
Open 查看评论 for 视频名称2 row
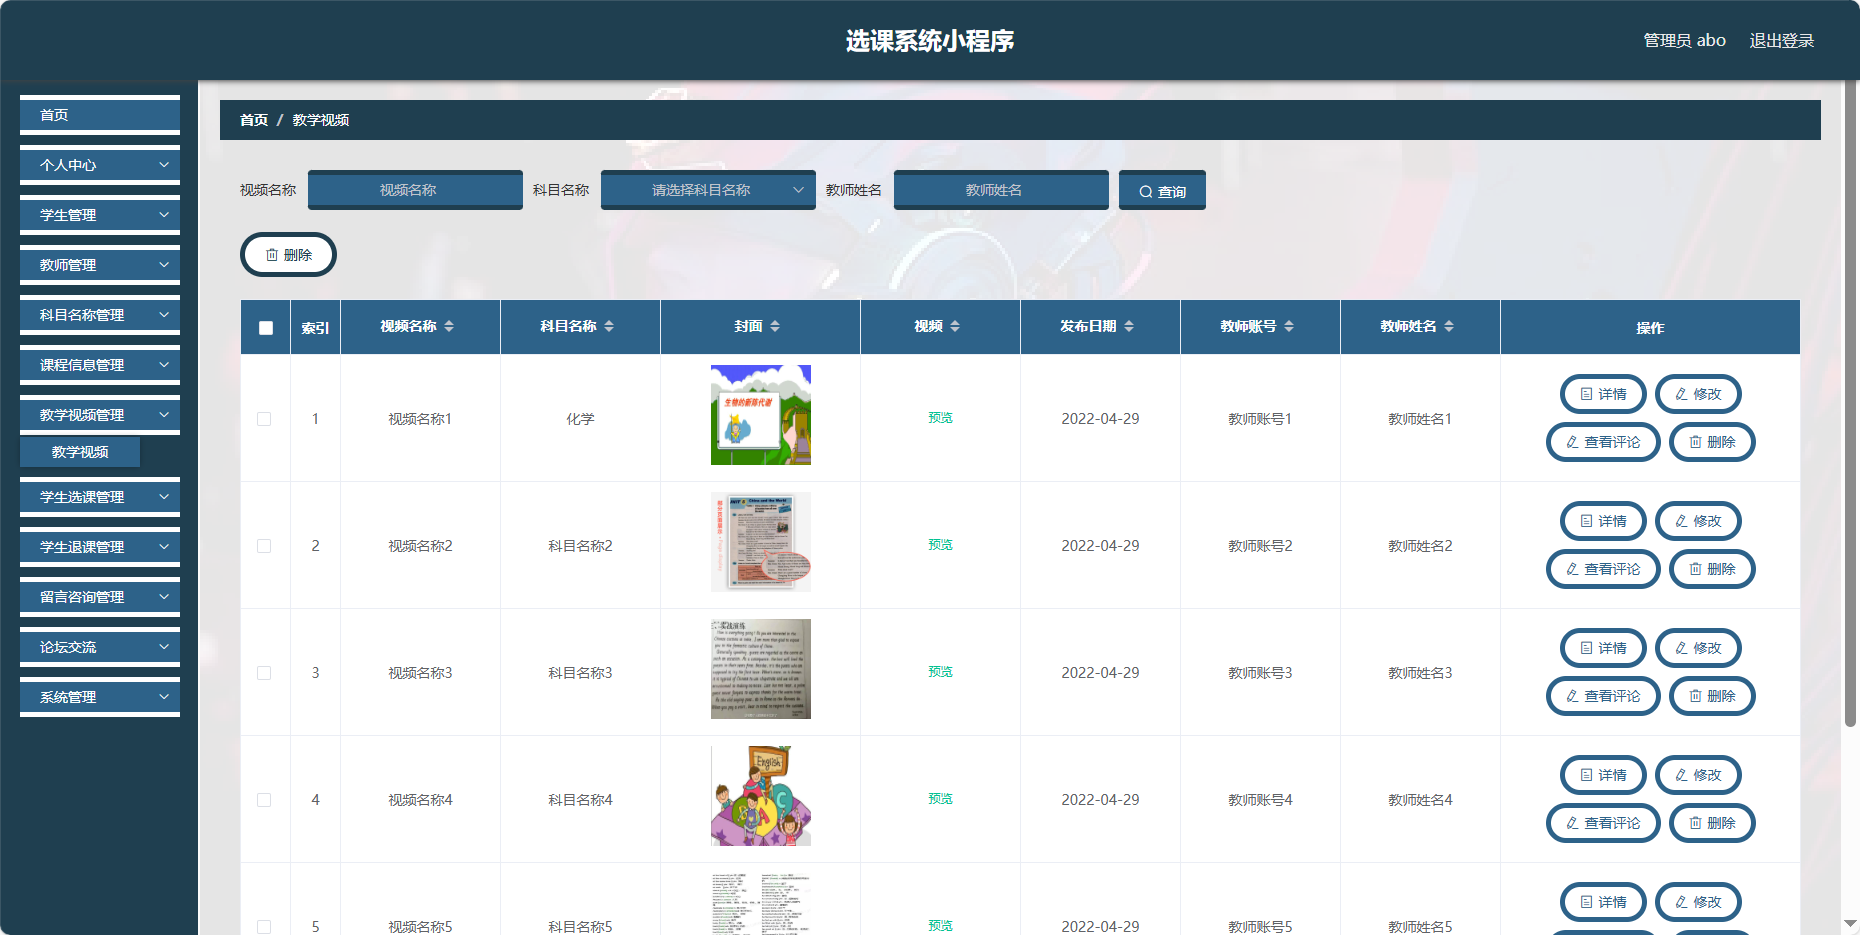[1603, 569]
